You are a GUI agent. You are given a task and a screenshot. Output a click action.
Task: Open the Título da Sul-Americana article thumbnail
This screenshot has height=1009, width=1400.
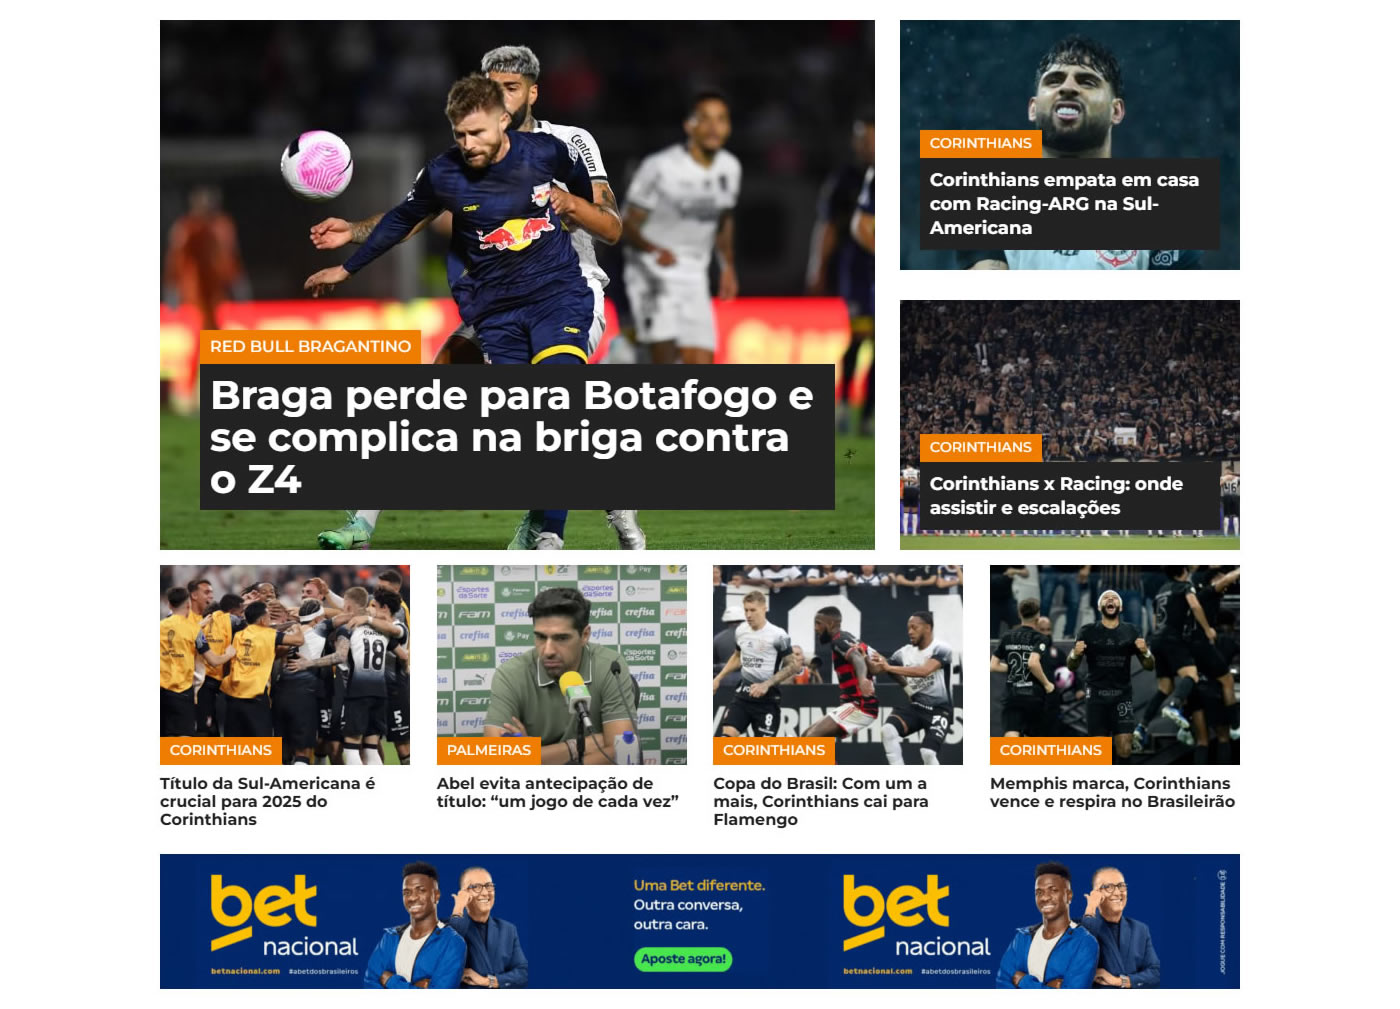[x=285, y=665]
